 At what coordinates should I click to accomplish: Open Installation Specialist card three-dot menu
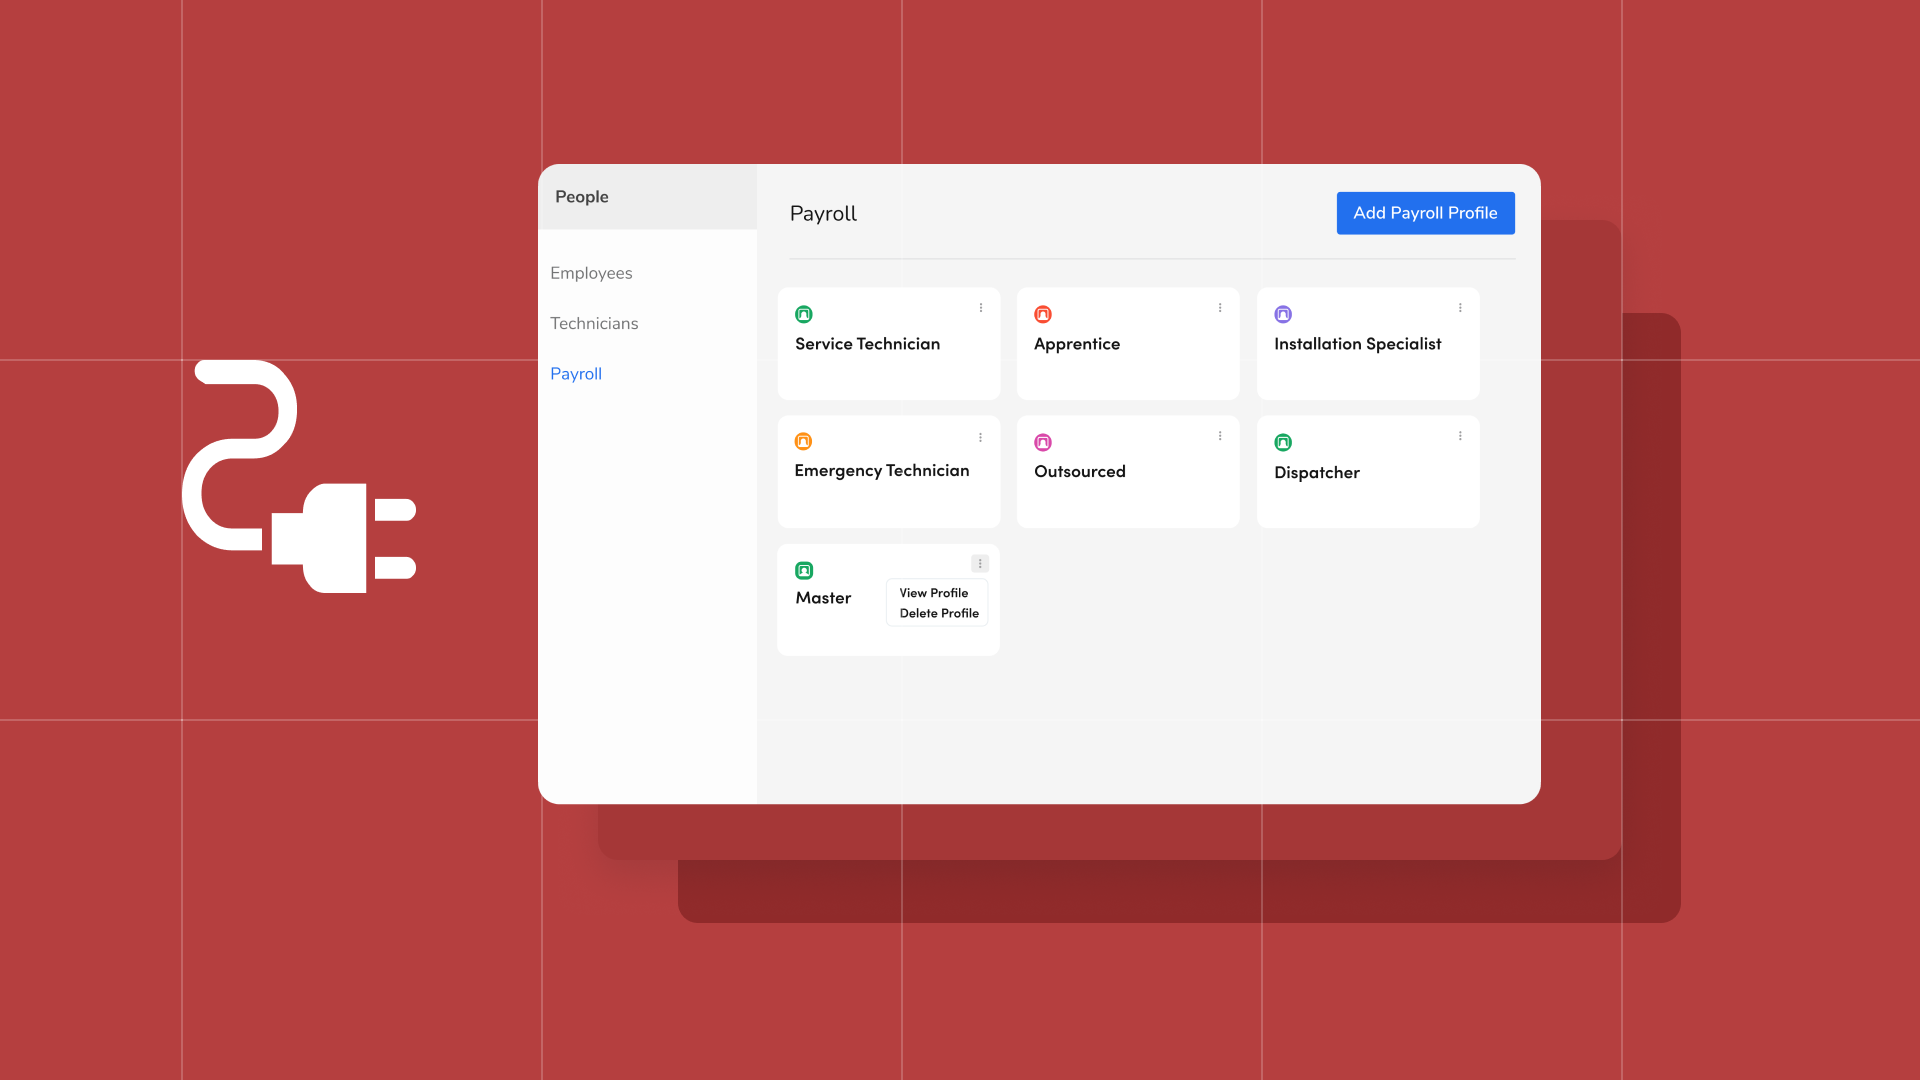(x=1460, y=308)
